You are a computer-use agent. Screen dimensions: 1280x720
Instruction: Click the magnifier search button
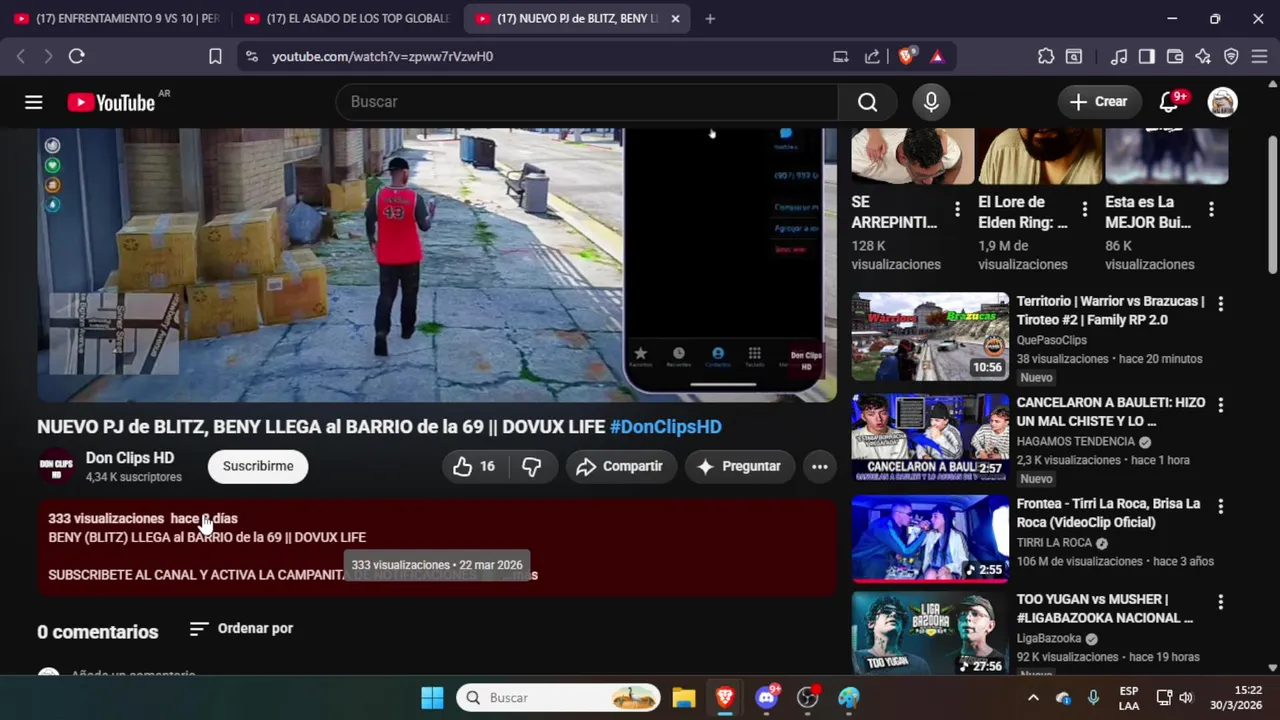[867, 102]
